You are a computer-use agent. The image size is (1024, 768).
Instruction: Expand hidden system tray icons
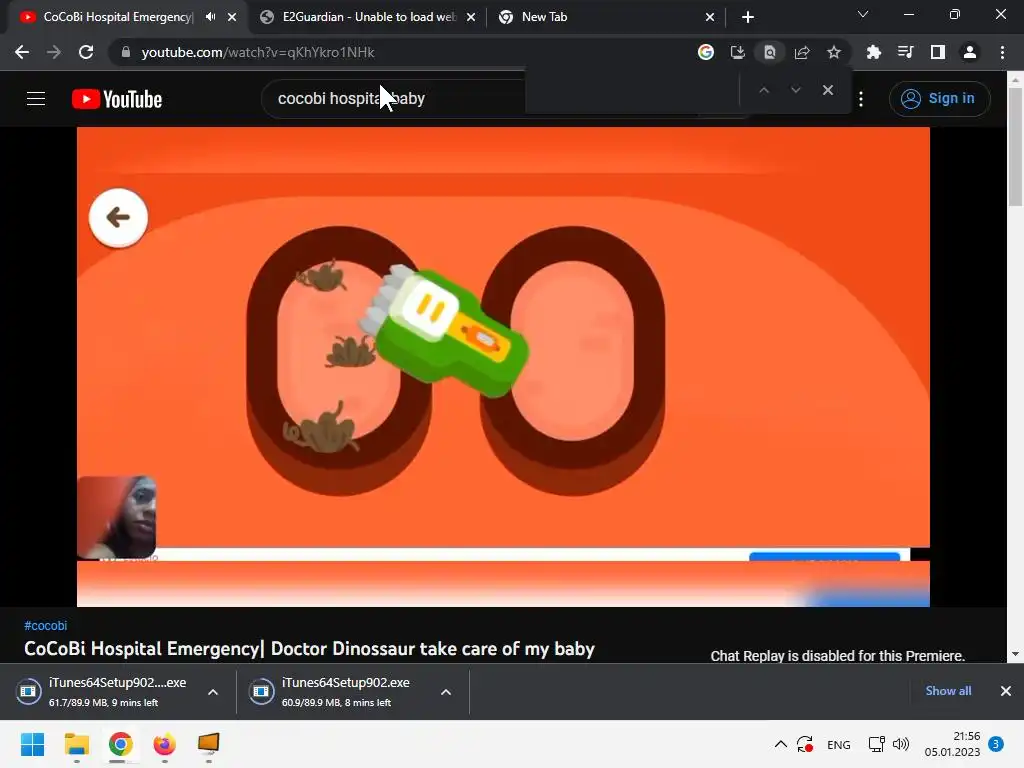(780, 744)
